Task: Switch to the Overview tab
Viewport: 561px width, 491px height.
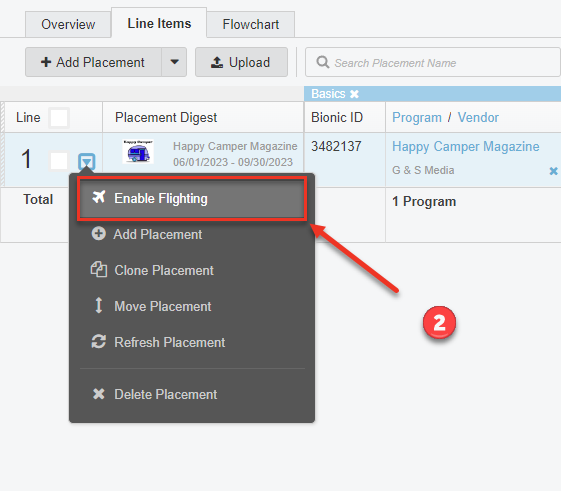Action: [68, 24]
